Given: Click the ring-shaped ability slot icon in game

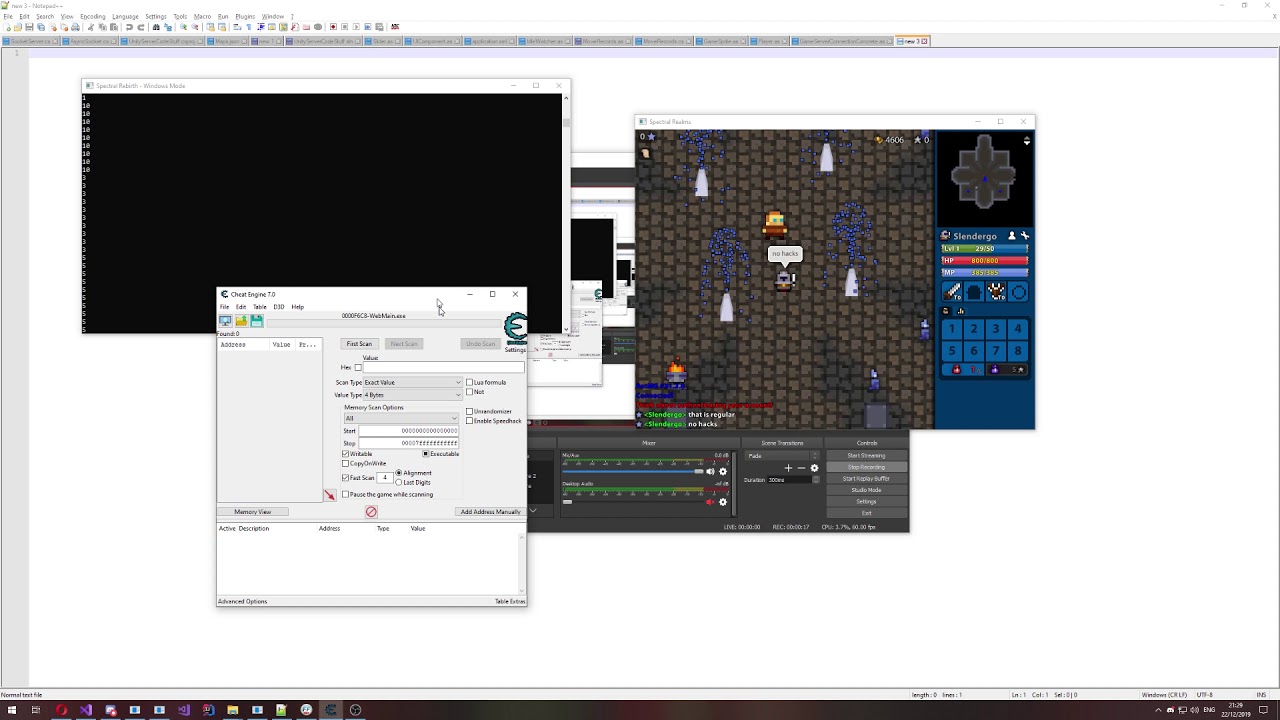Looking at the screenshot, I should point(1019,292).
